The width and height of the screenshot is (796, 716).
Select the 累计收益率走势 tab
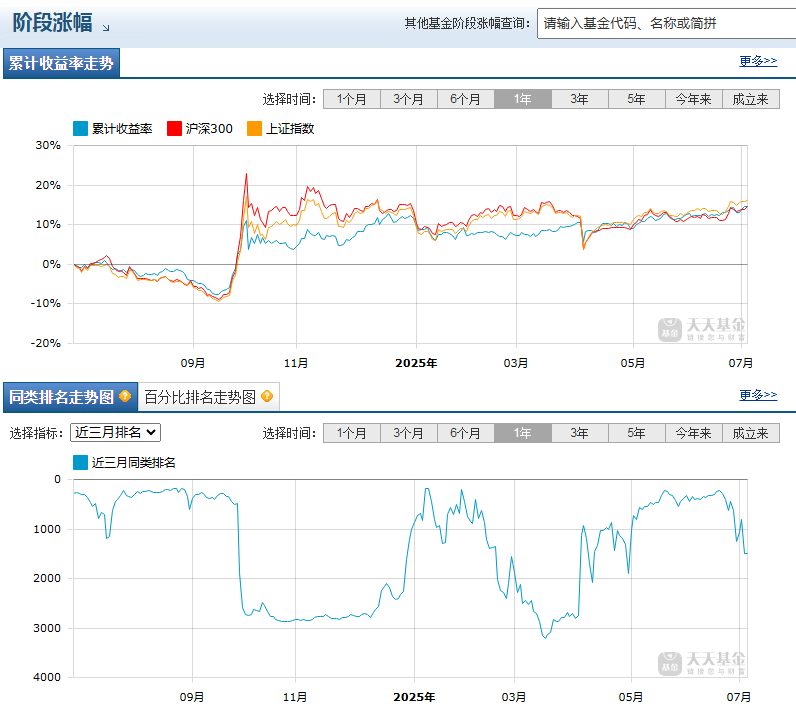point(61,63)
